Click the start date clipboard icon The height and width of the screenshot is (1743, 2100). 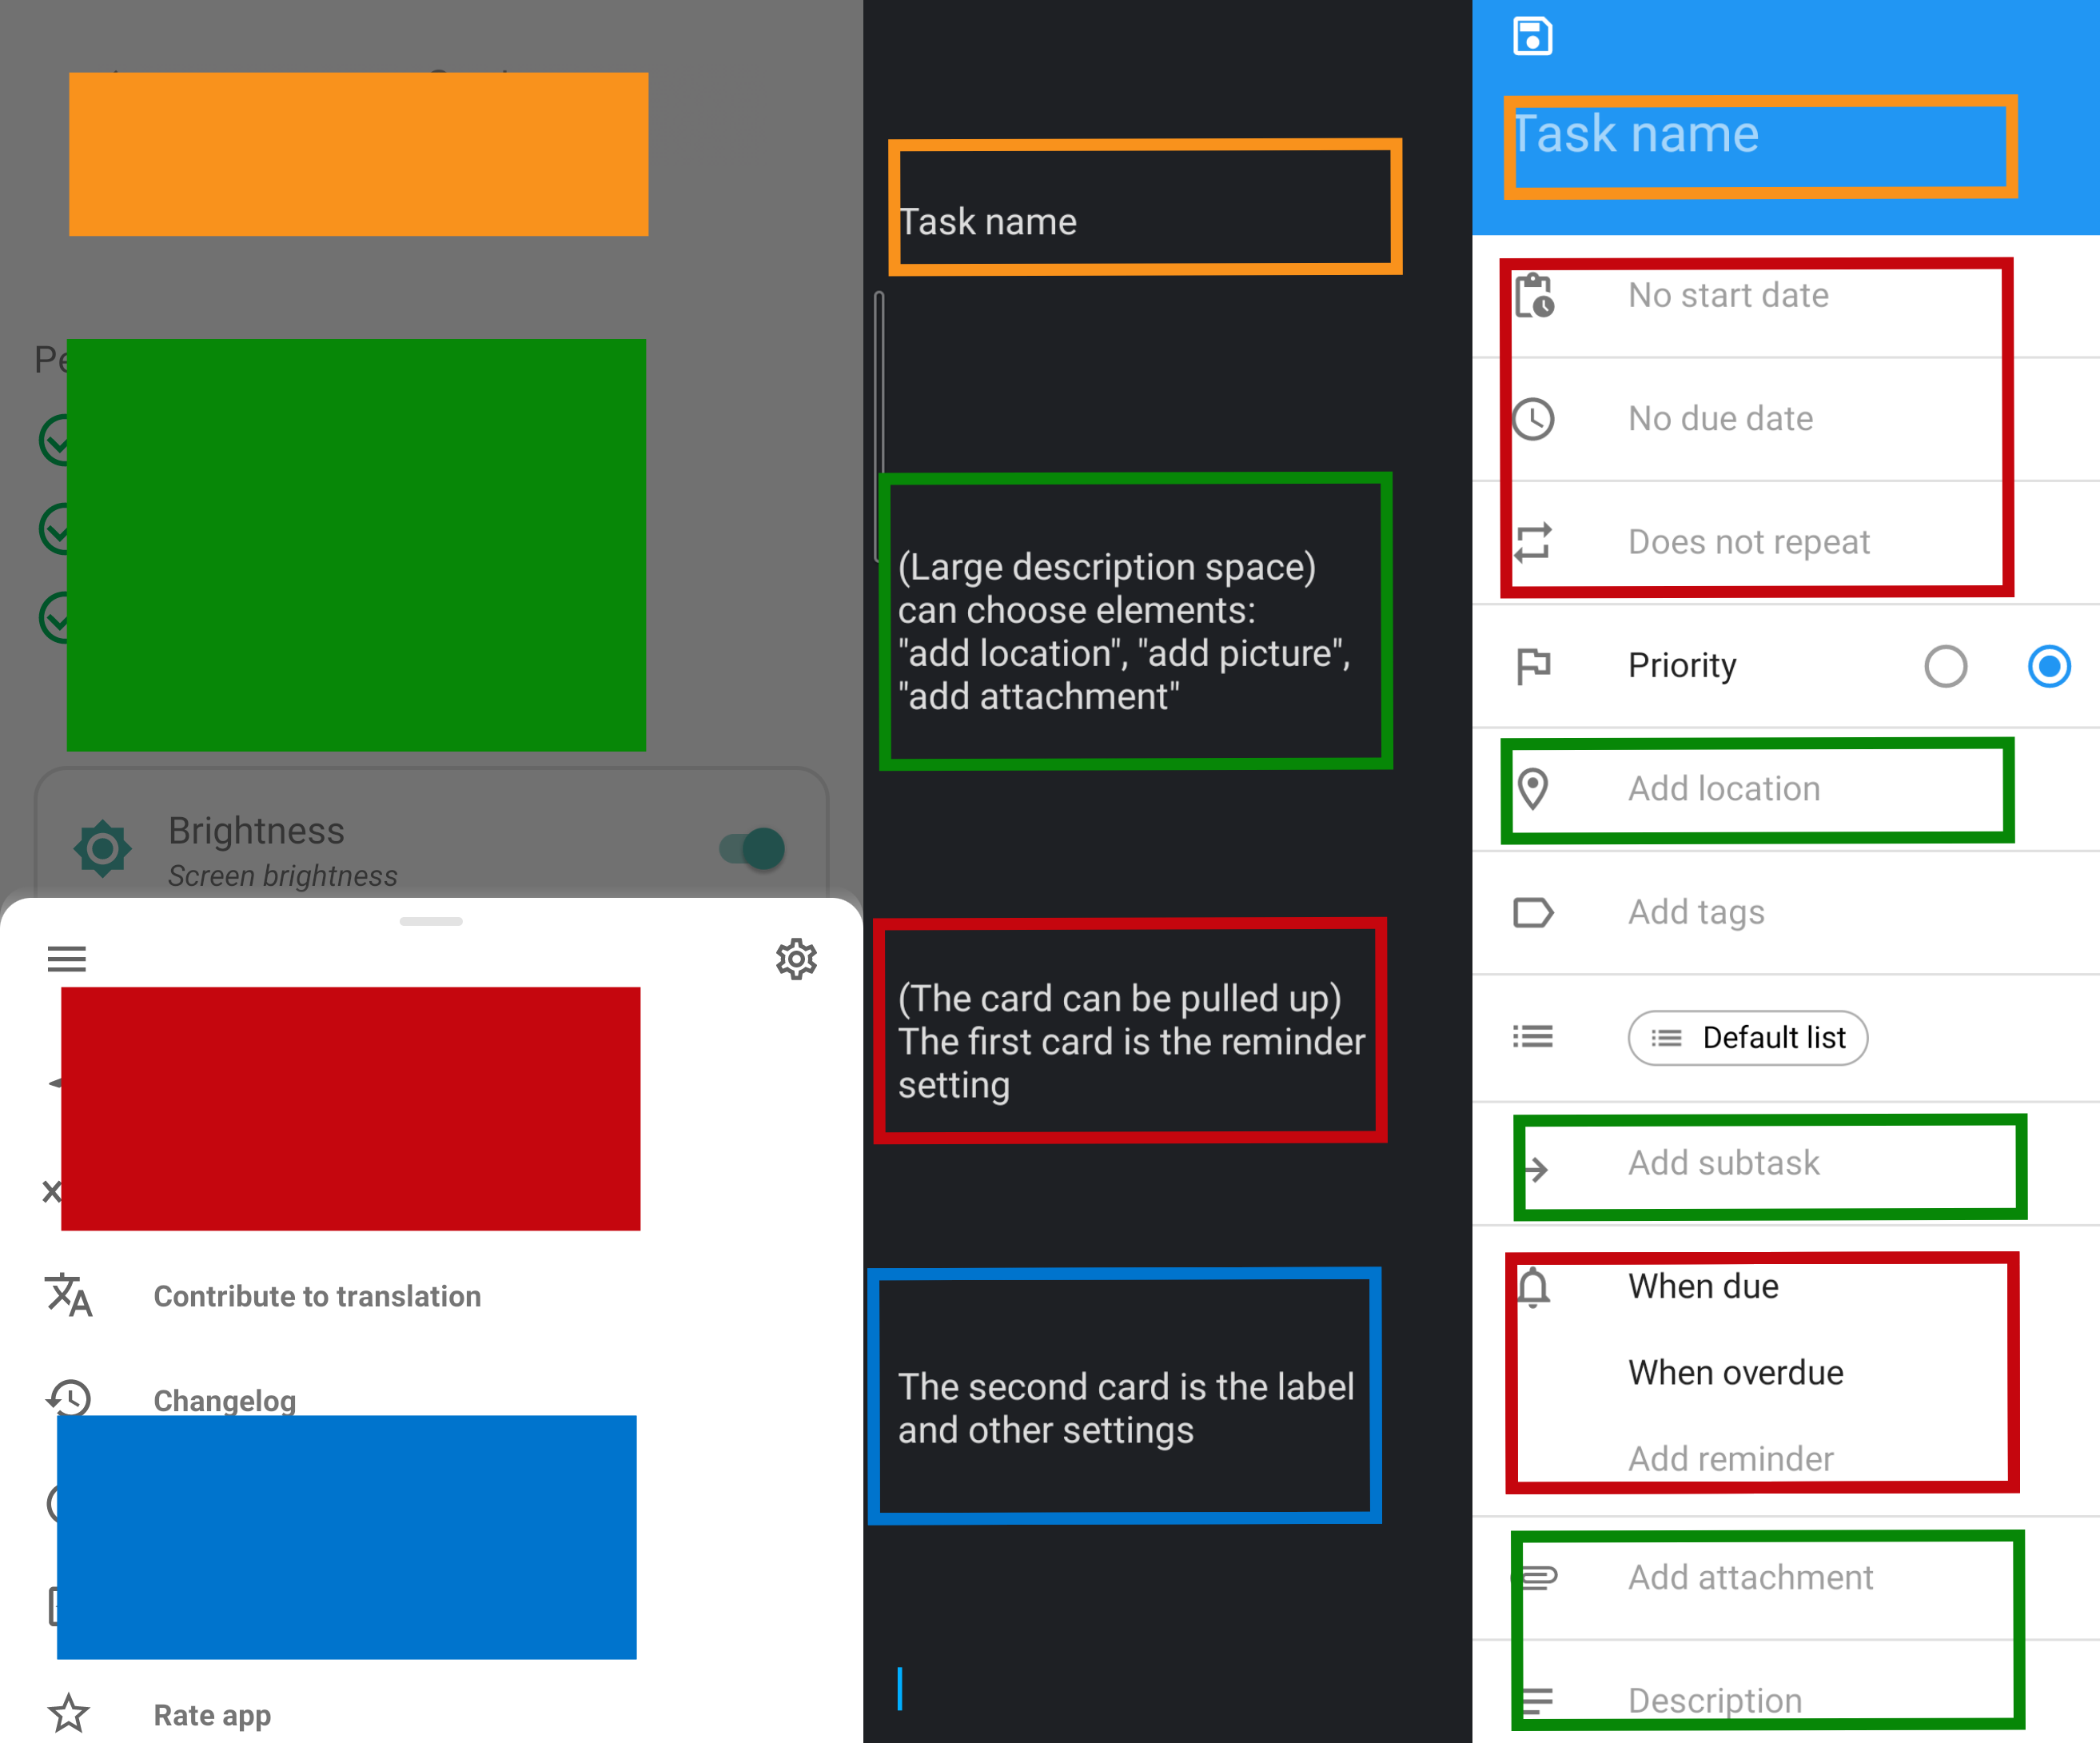1533,296
